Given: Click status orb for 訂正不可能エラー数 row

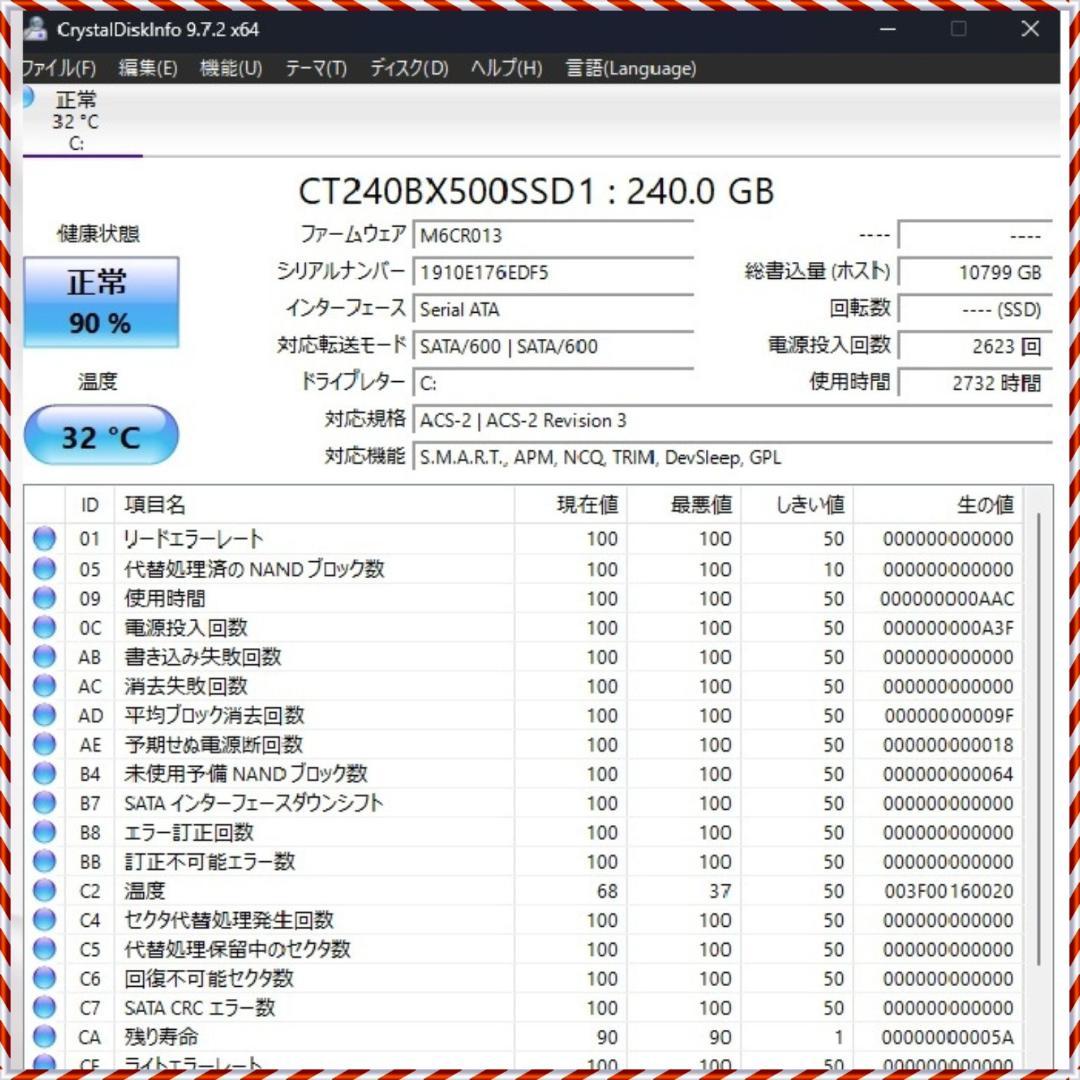Looking at the screenshot, I should (x=44, y=861).
